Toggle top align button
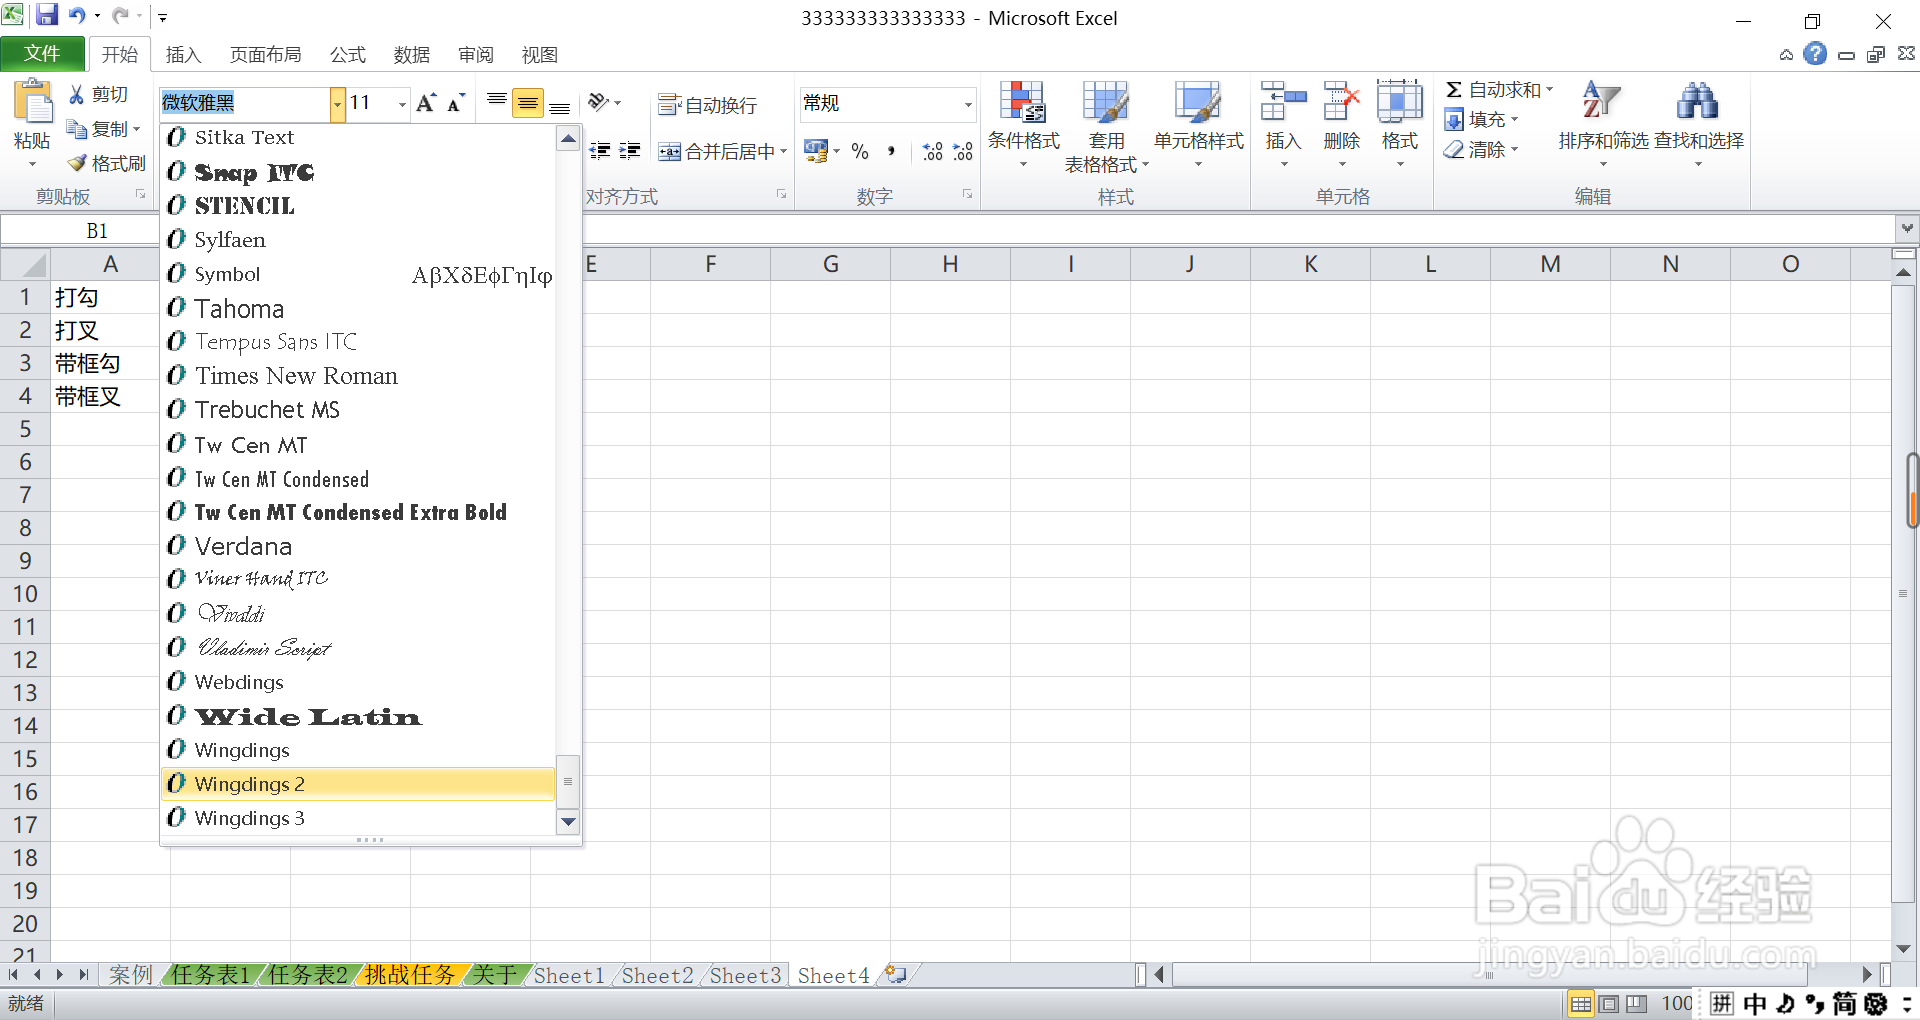1920x1020 pixels. [497, 102]
